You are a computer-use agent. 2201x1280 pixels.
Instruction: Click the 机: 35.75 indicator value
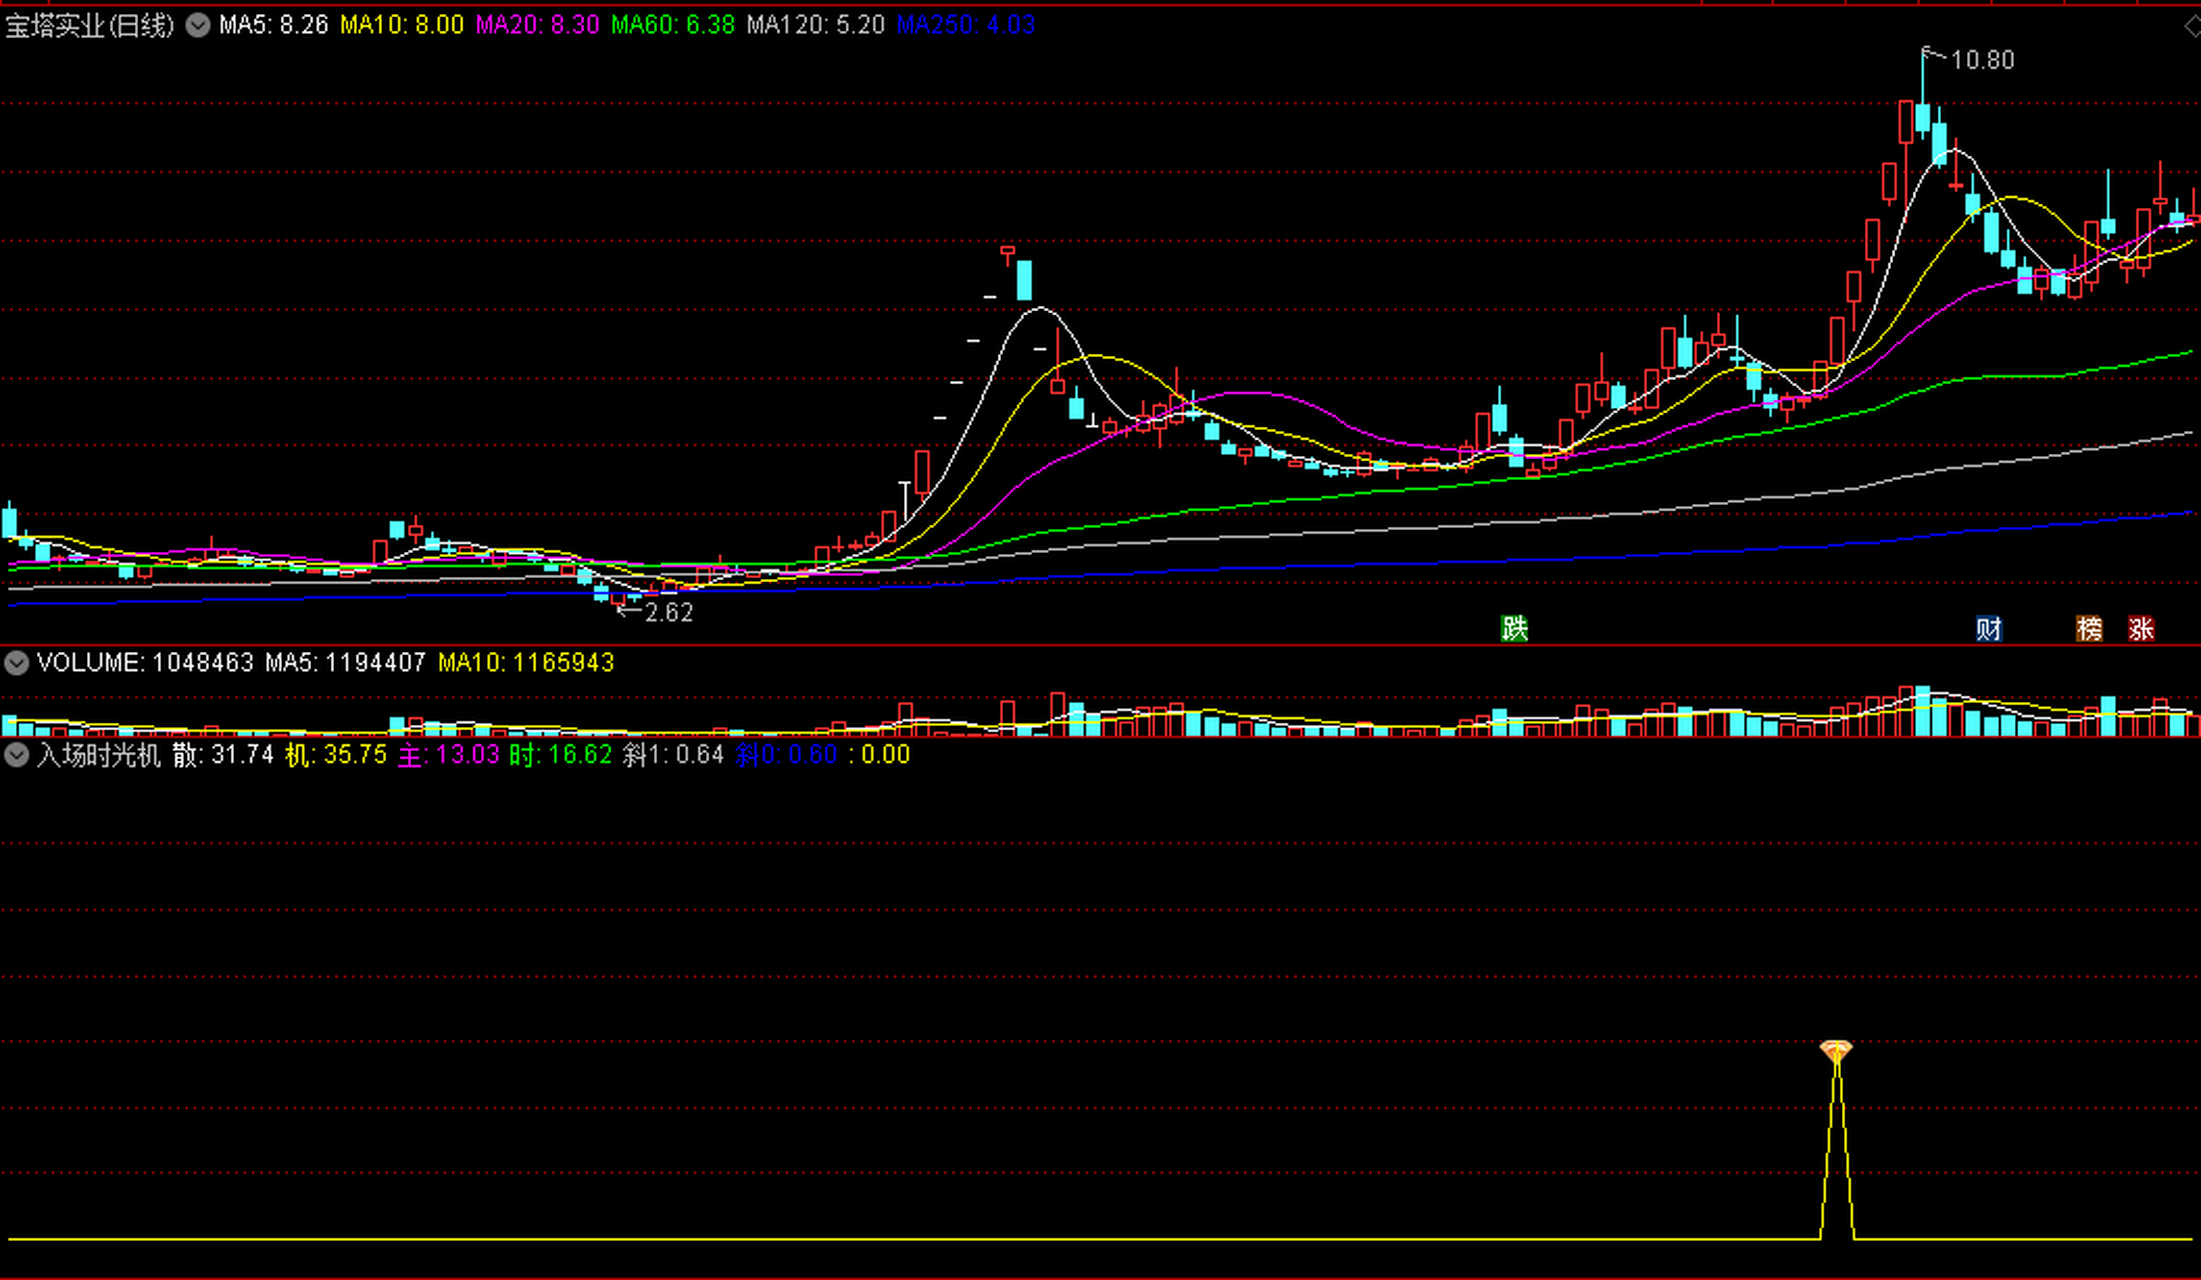click(336, 754)
